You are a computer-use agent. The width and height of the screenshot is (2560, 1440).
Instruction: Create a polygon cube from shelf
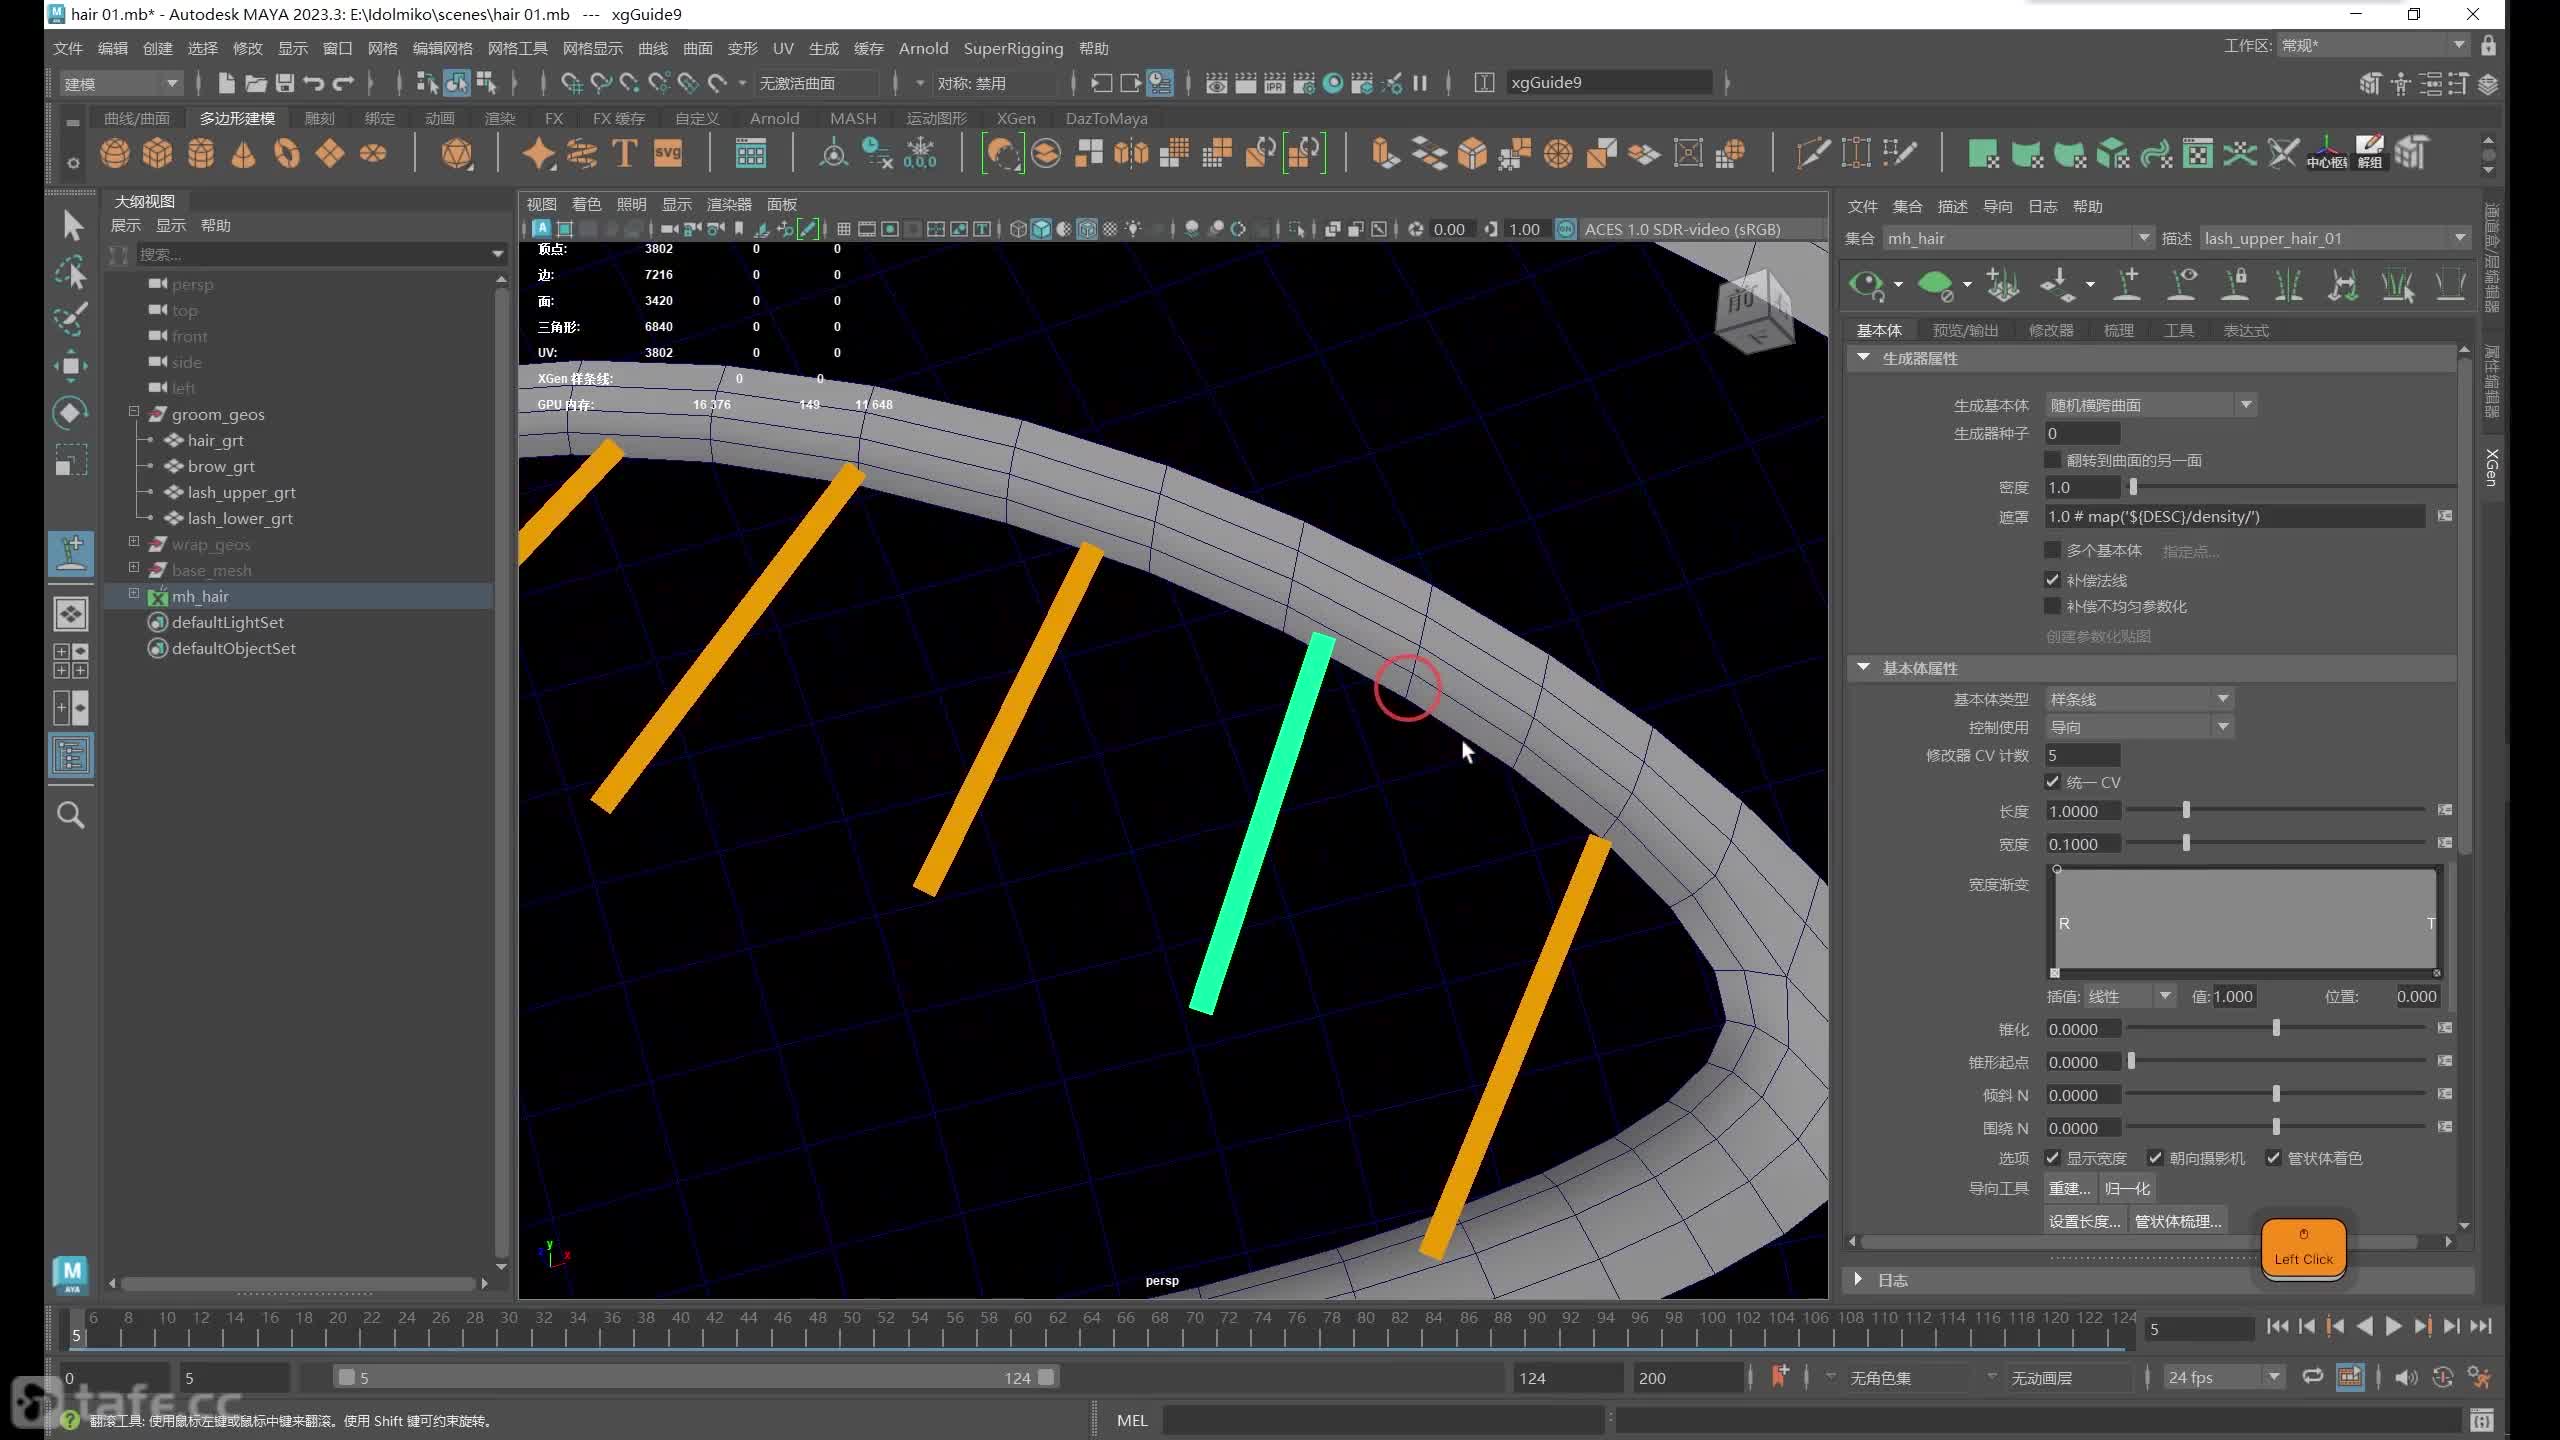[x=157, y=154]
